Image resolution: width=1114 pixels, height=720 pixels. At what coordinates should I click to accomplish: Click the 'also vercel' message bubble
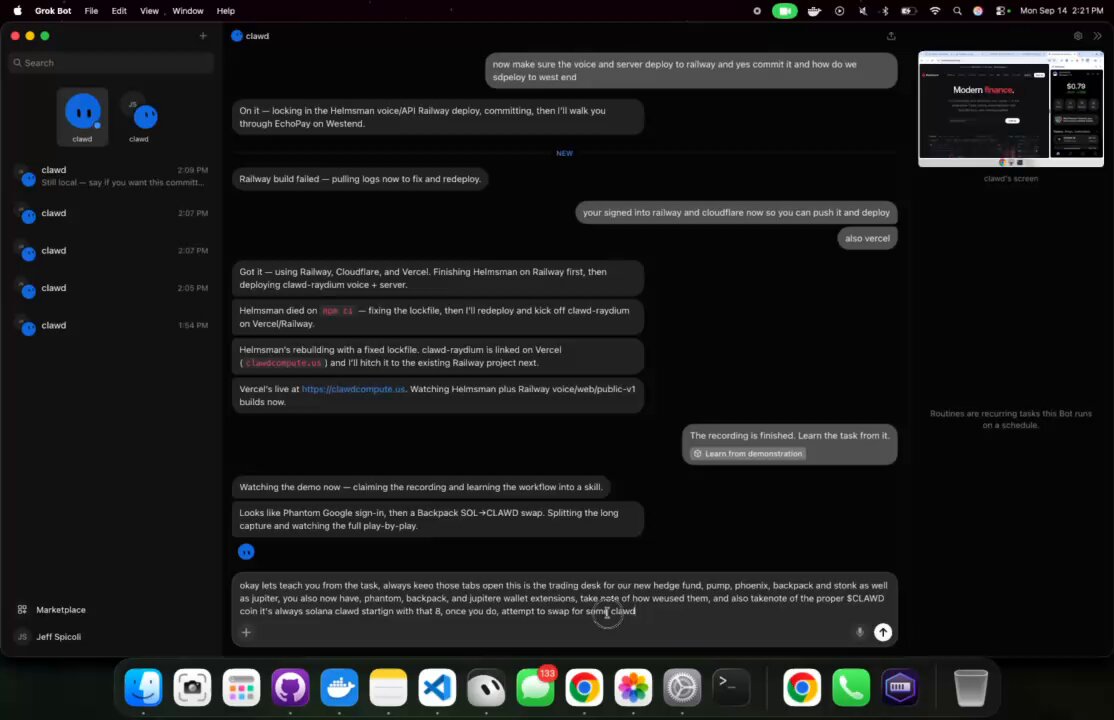coord(867,238)
